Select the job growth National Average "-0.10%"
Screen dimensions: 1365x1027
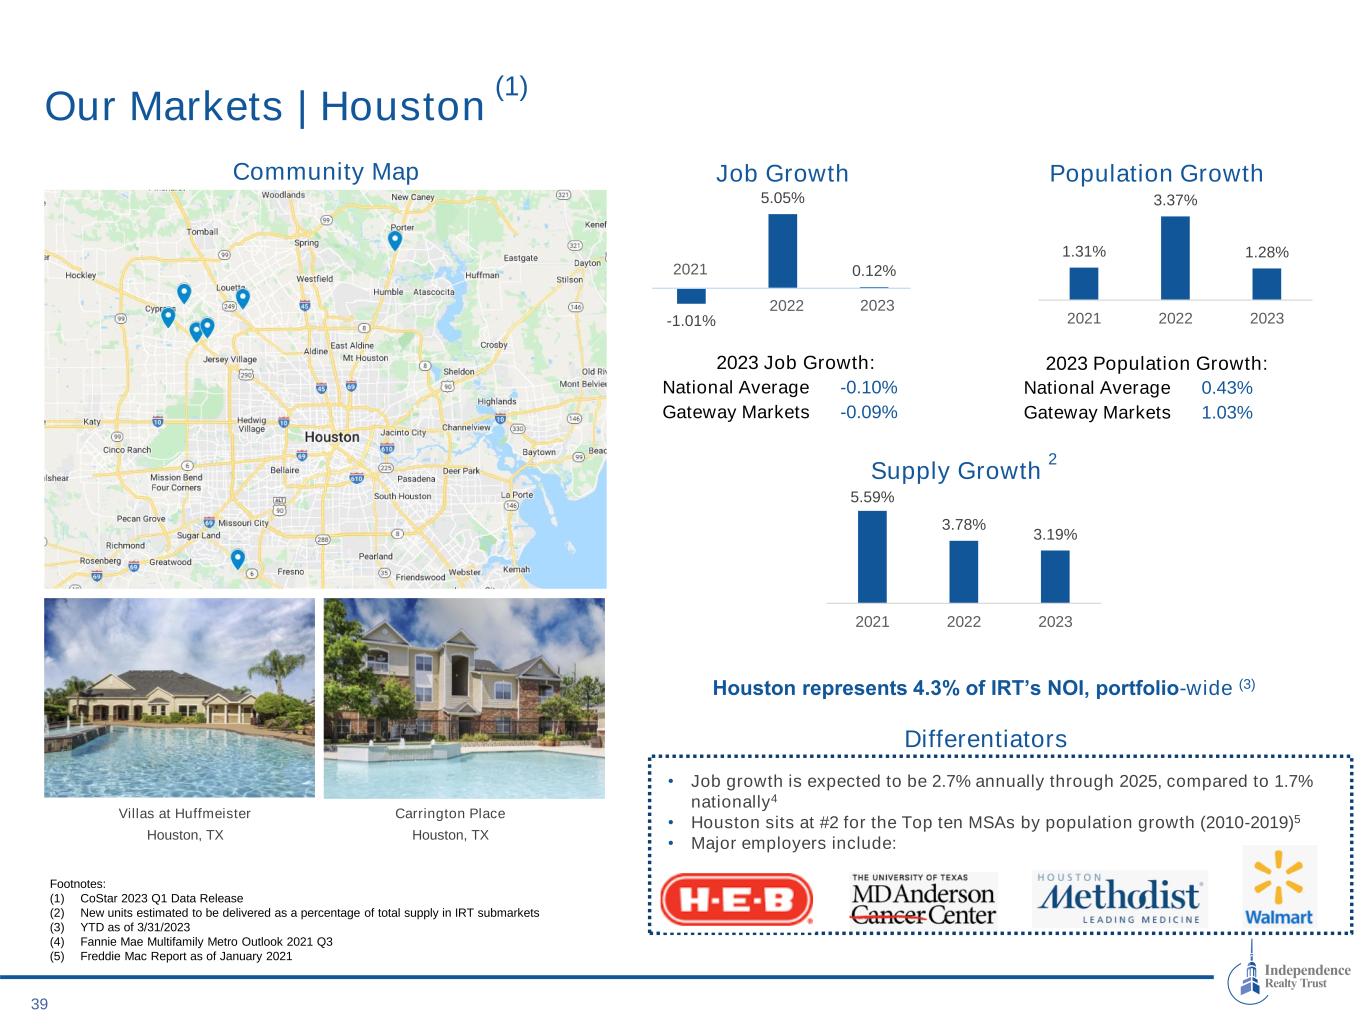pos(869,387)
